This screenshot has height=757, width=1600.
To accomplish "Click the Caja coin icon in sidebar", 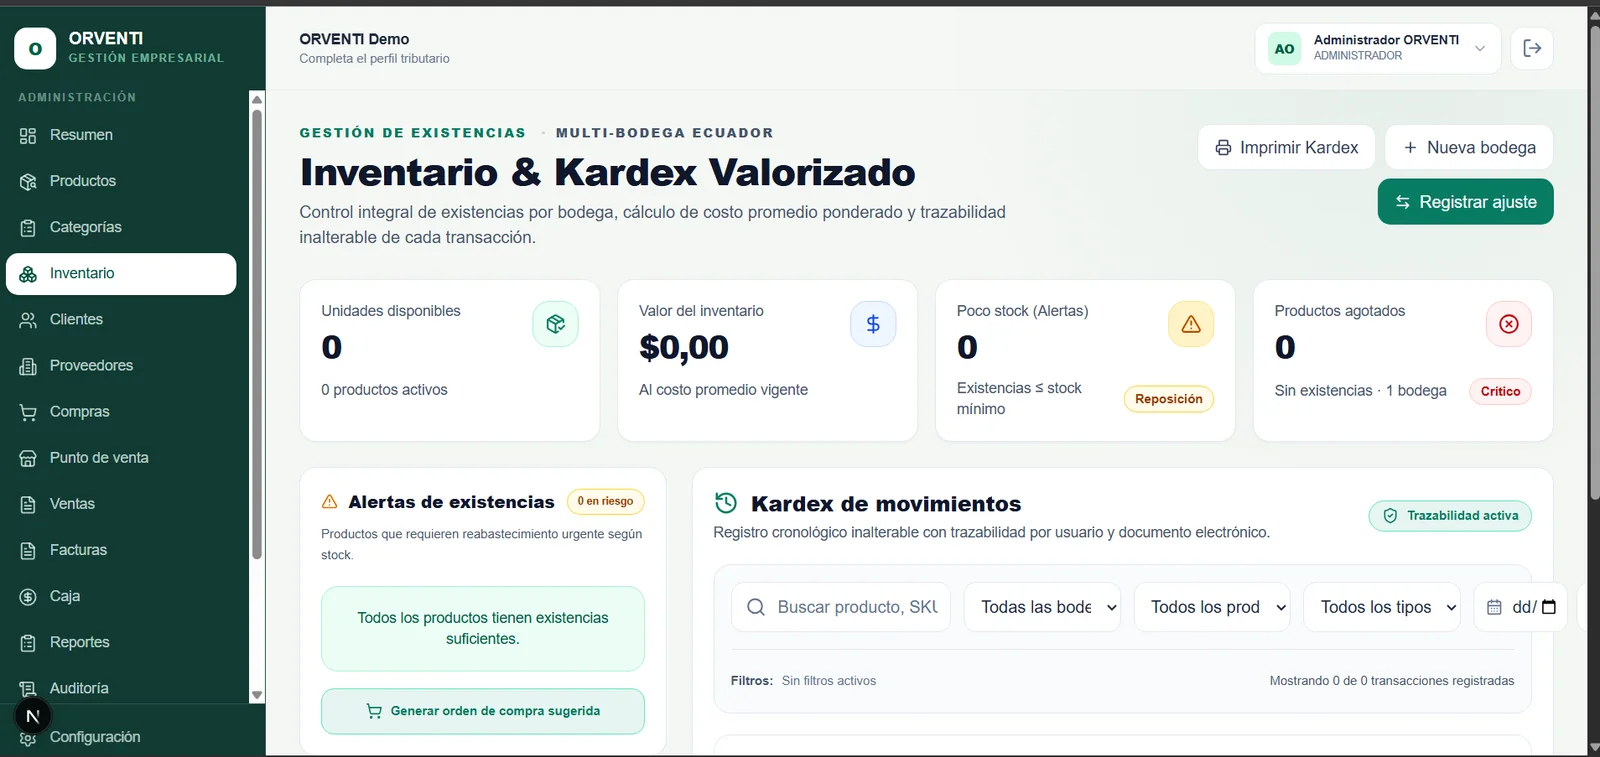I will tap(28, 596).
